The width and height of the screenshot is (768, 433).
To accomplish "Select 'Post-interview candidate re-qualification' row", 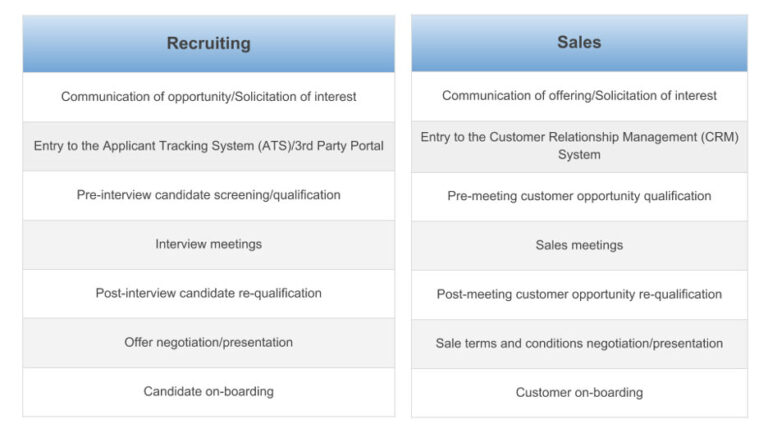I will (x=208, y=293).
